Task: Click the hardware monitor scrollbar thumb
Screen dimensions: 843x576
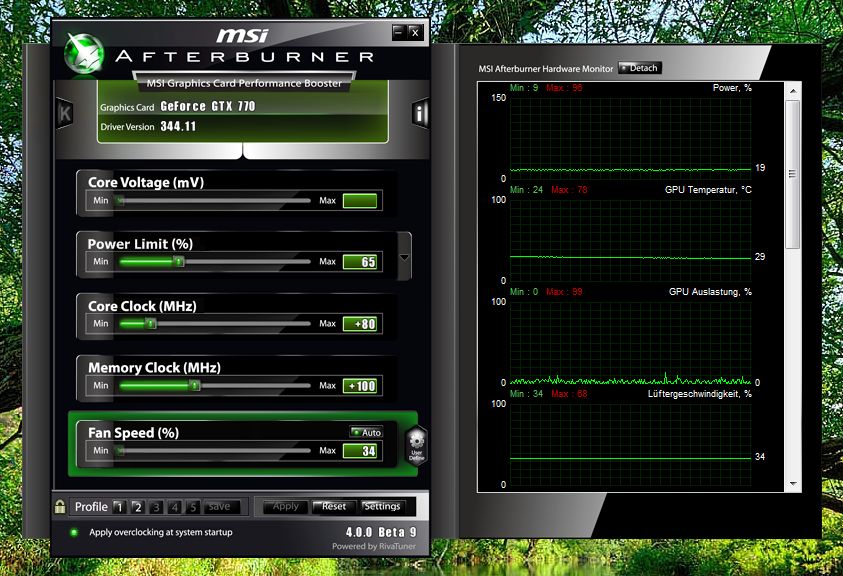Action: [792, 174]
